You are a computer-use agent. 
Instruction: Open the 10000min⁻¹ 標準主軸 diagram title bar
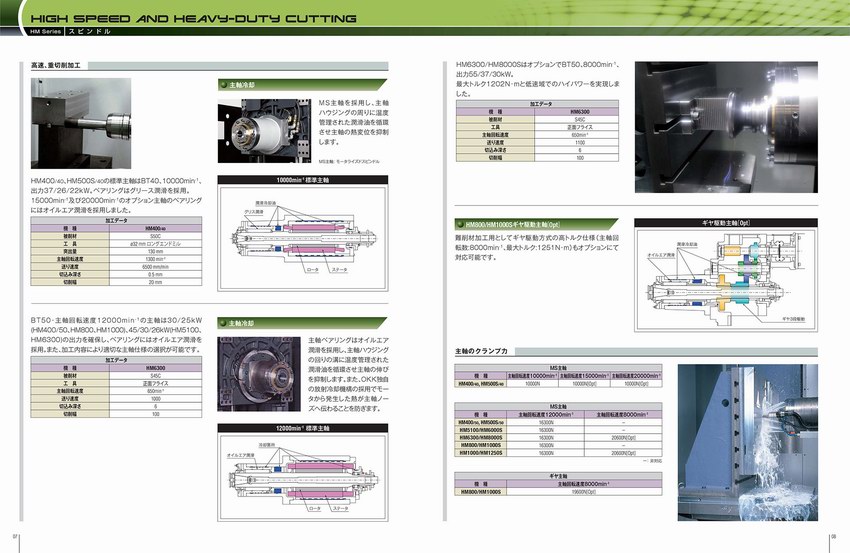(304, 180)
